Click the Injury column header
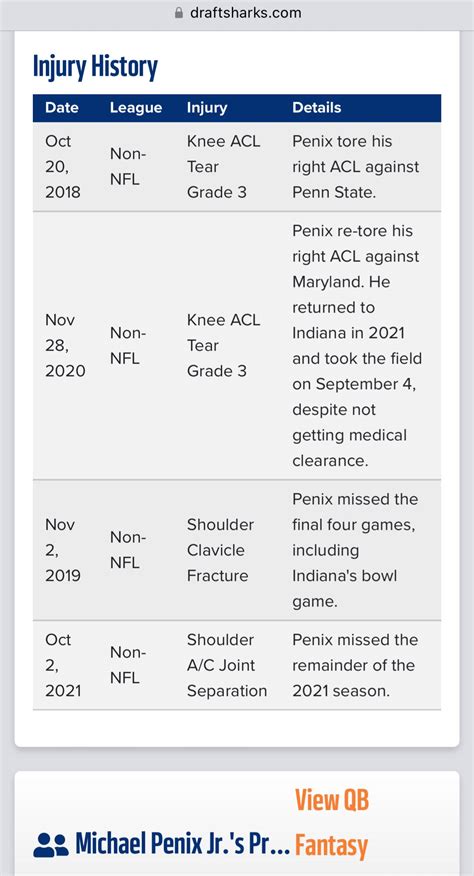The height and width of the screenshot is (876, 474). (207, 108)
